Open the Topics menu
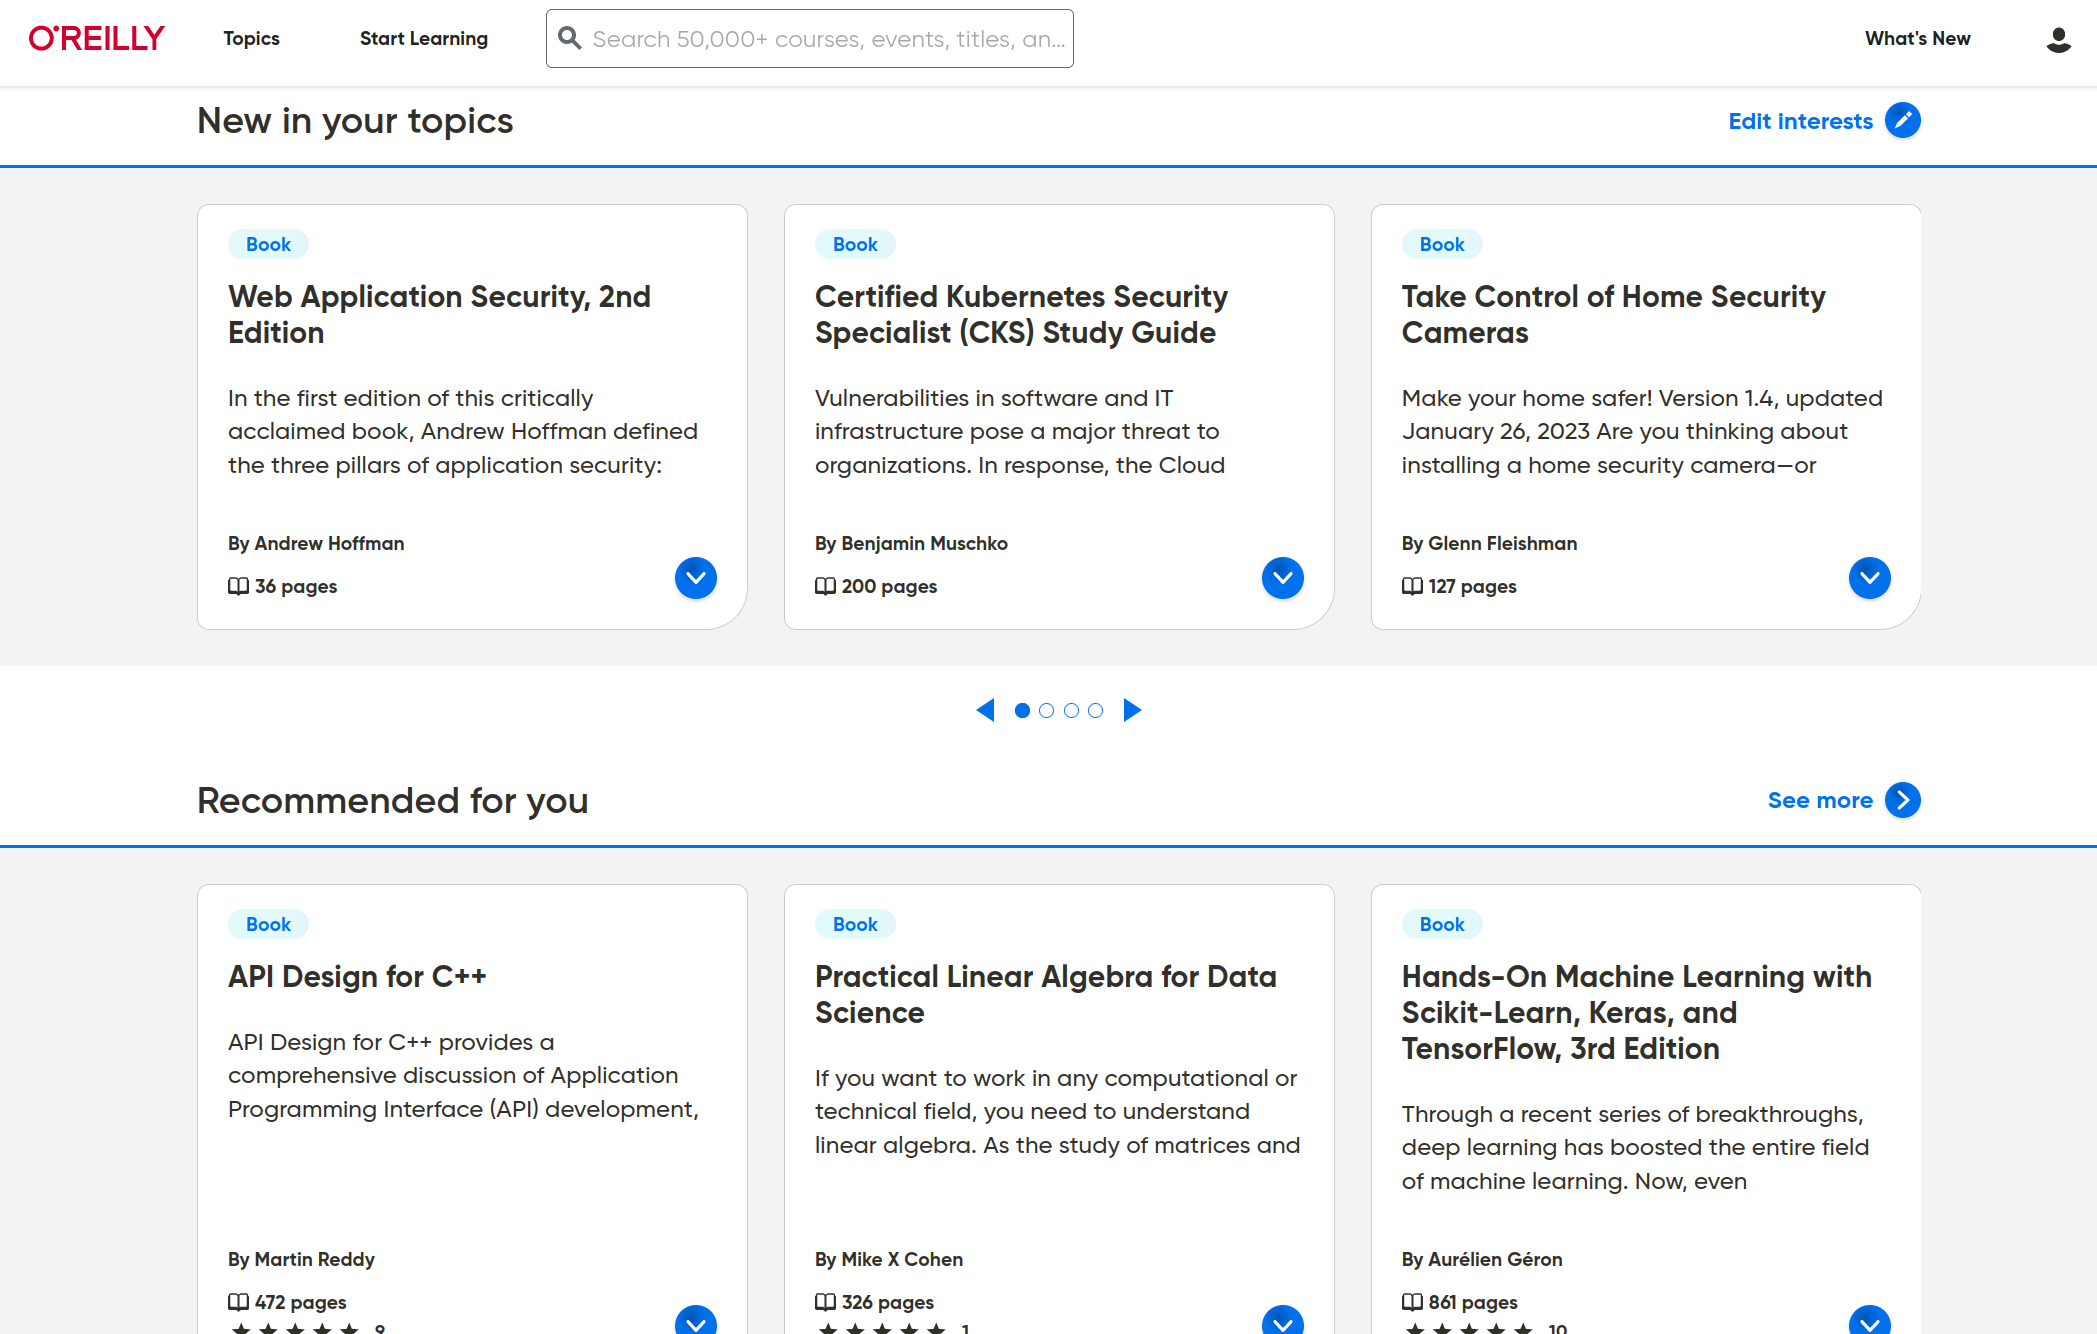Viewport: 2097px width, 1334px height. pyautogui.click(x=251, y=38)
